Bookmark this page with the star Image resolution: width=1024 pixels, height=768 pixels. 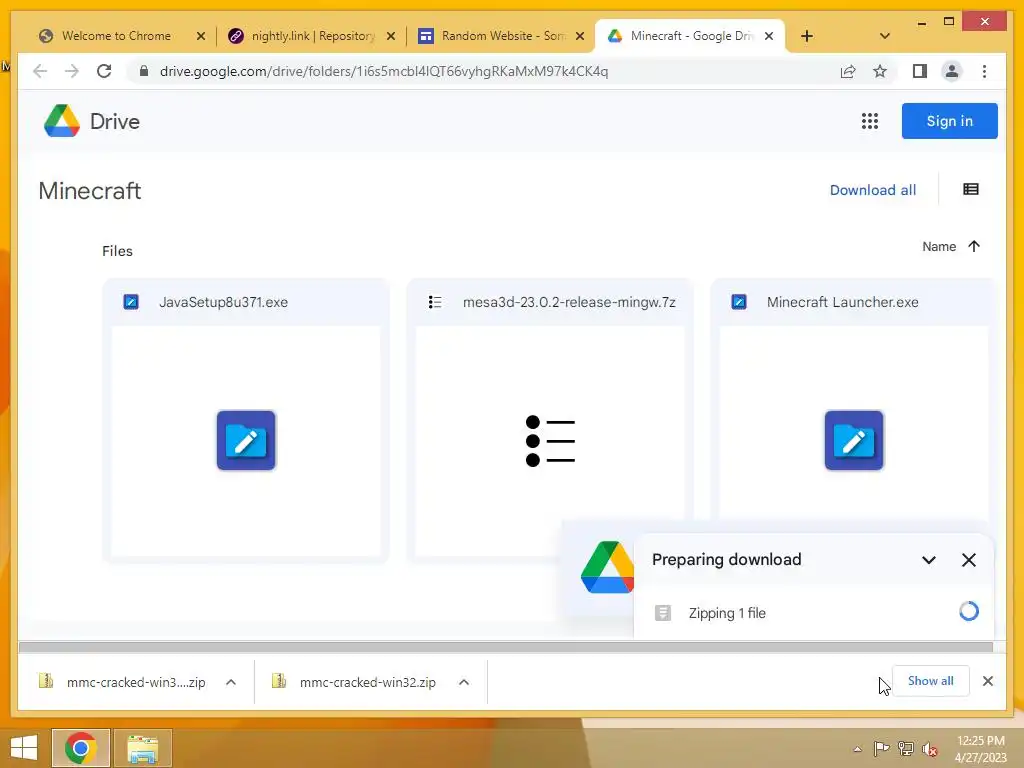click(x=880, y=71)
